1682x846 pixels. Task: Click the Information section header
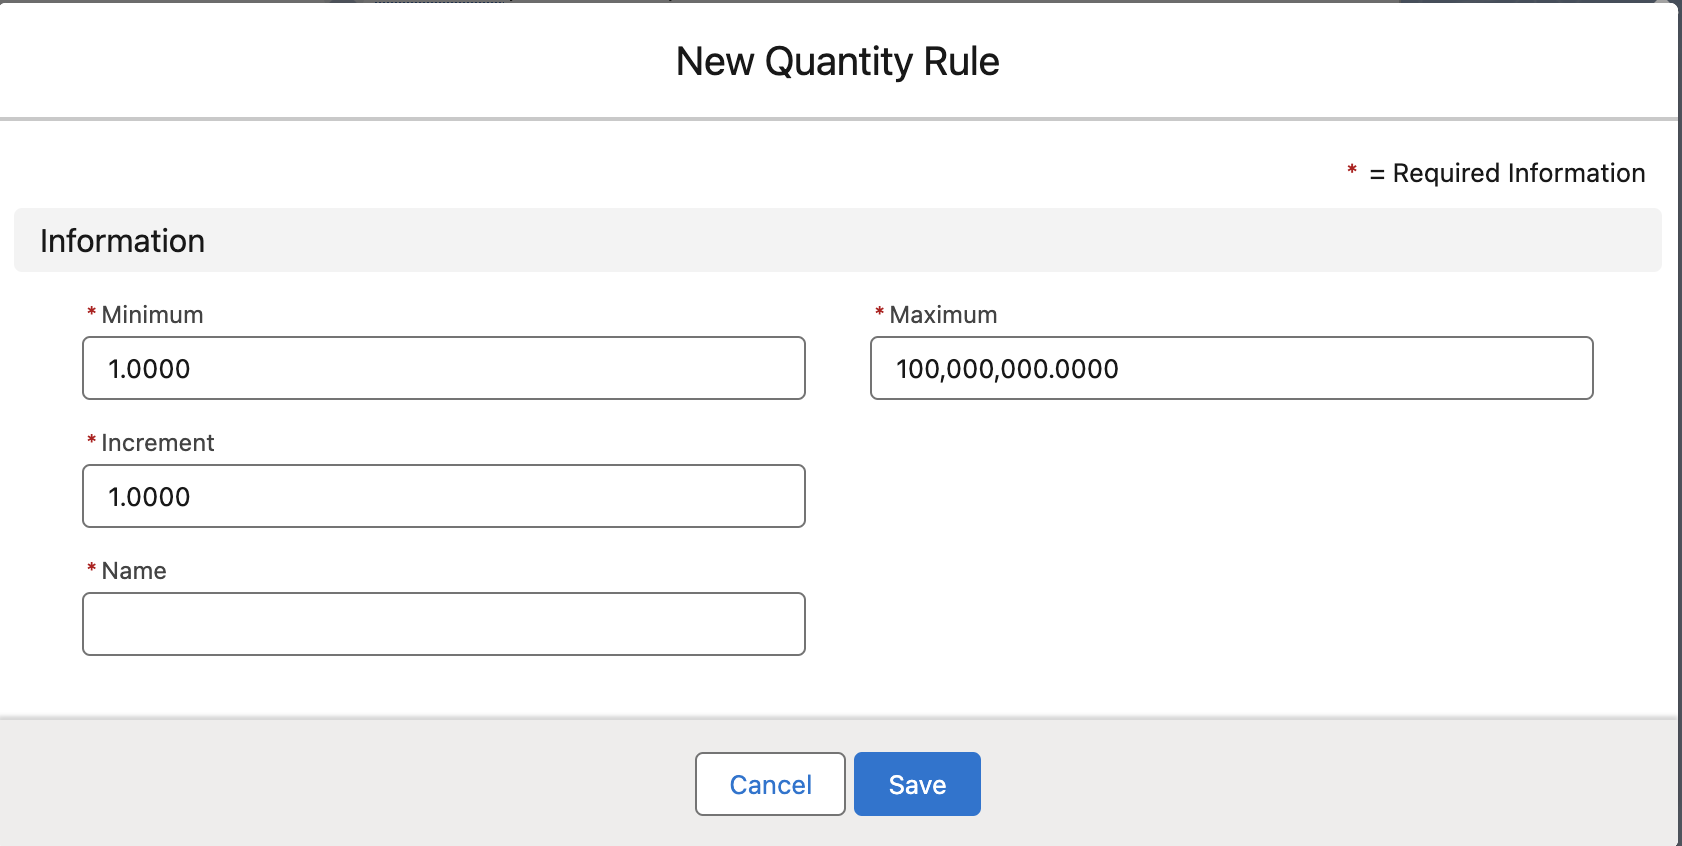point(837,240)
